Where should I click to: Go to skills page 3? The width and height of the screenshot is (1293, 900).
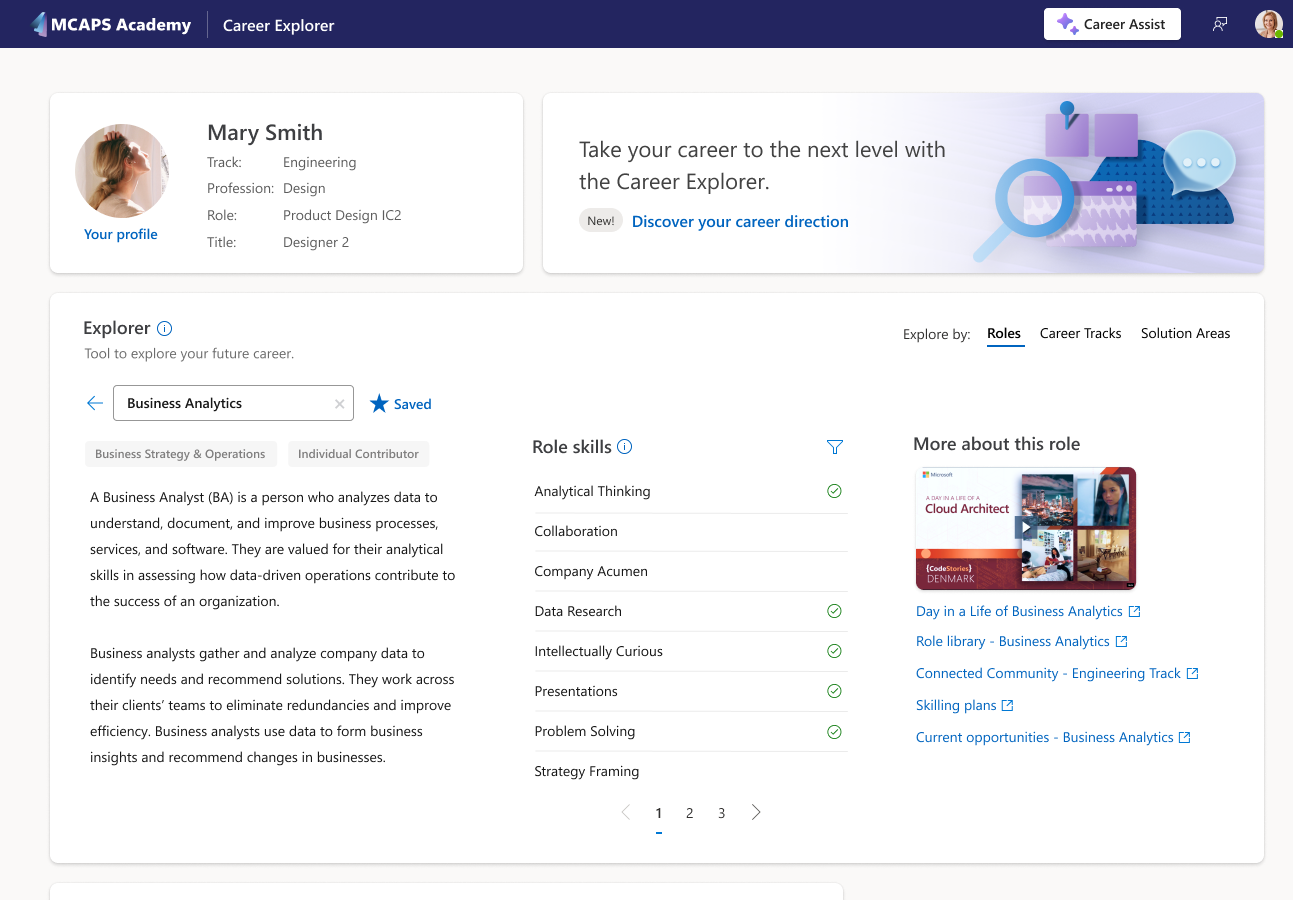(721, 813)
